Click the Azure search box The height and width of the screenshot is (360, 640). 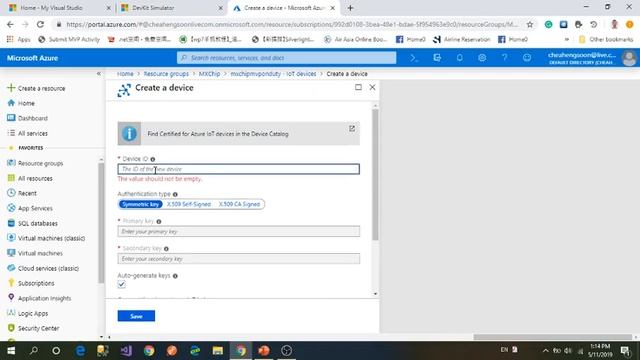pyautogui.click(x=287, y=58)
